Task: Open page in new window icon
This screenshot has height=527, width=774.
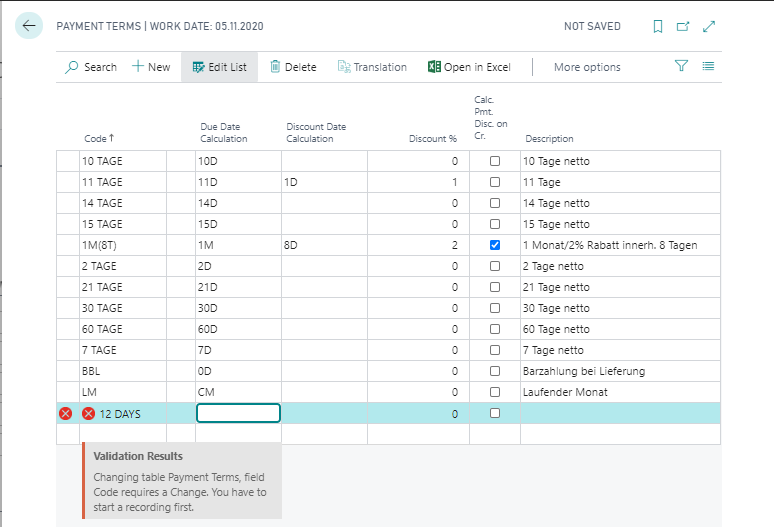Action: (683, 26)
